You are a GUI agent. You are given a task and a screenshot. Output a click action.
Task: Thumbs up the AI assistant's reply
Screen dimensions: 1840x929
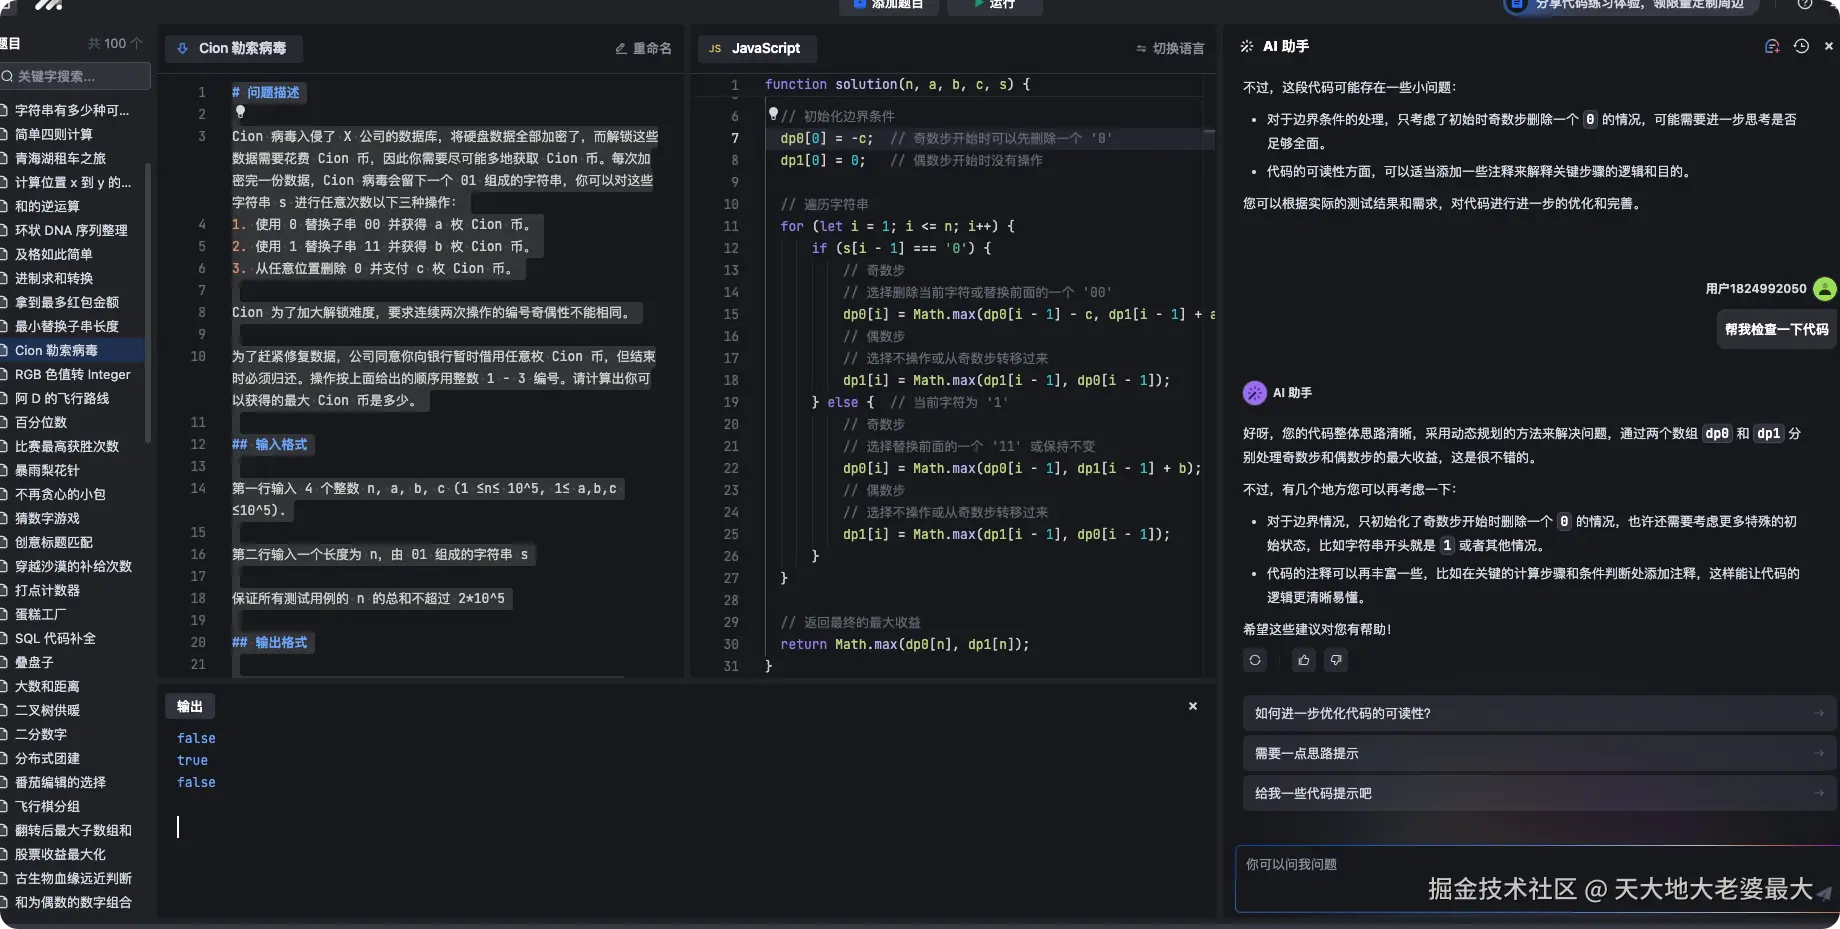tap(1303, 660)
